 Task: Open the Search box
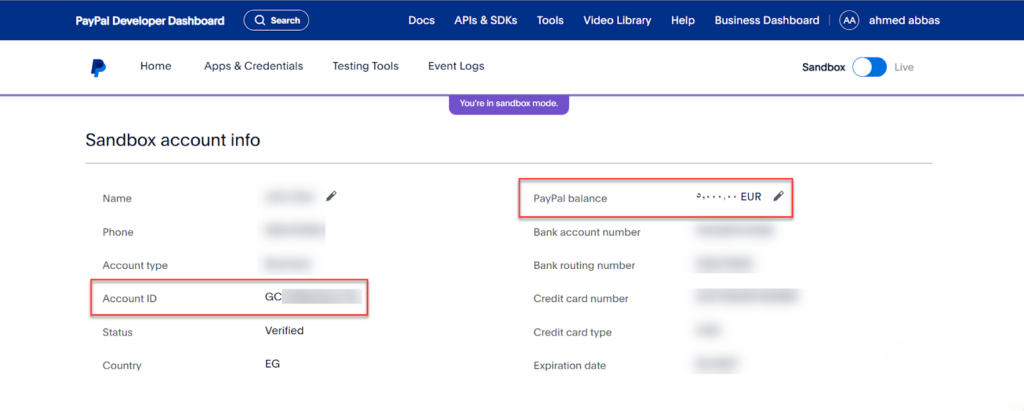[x=276, y=20]
